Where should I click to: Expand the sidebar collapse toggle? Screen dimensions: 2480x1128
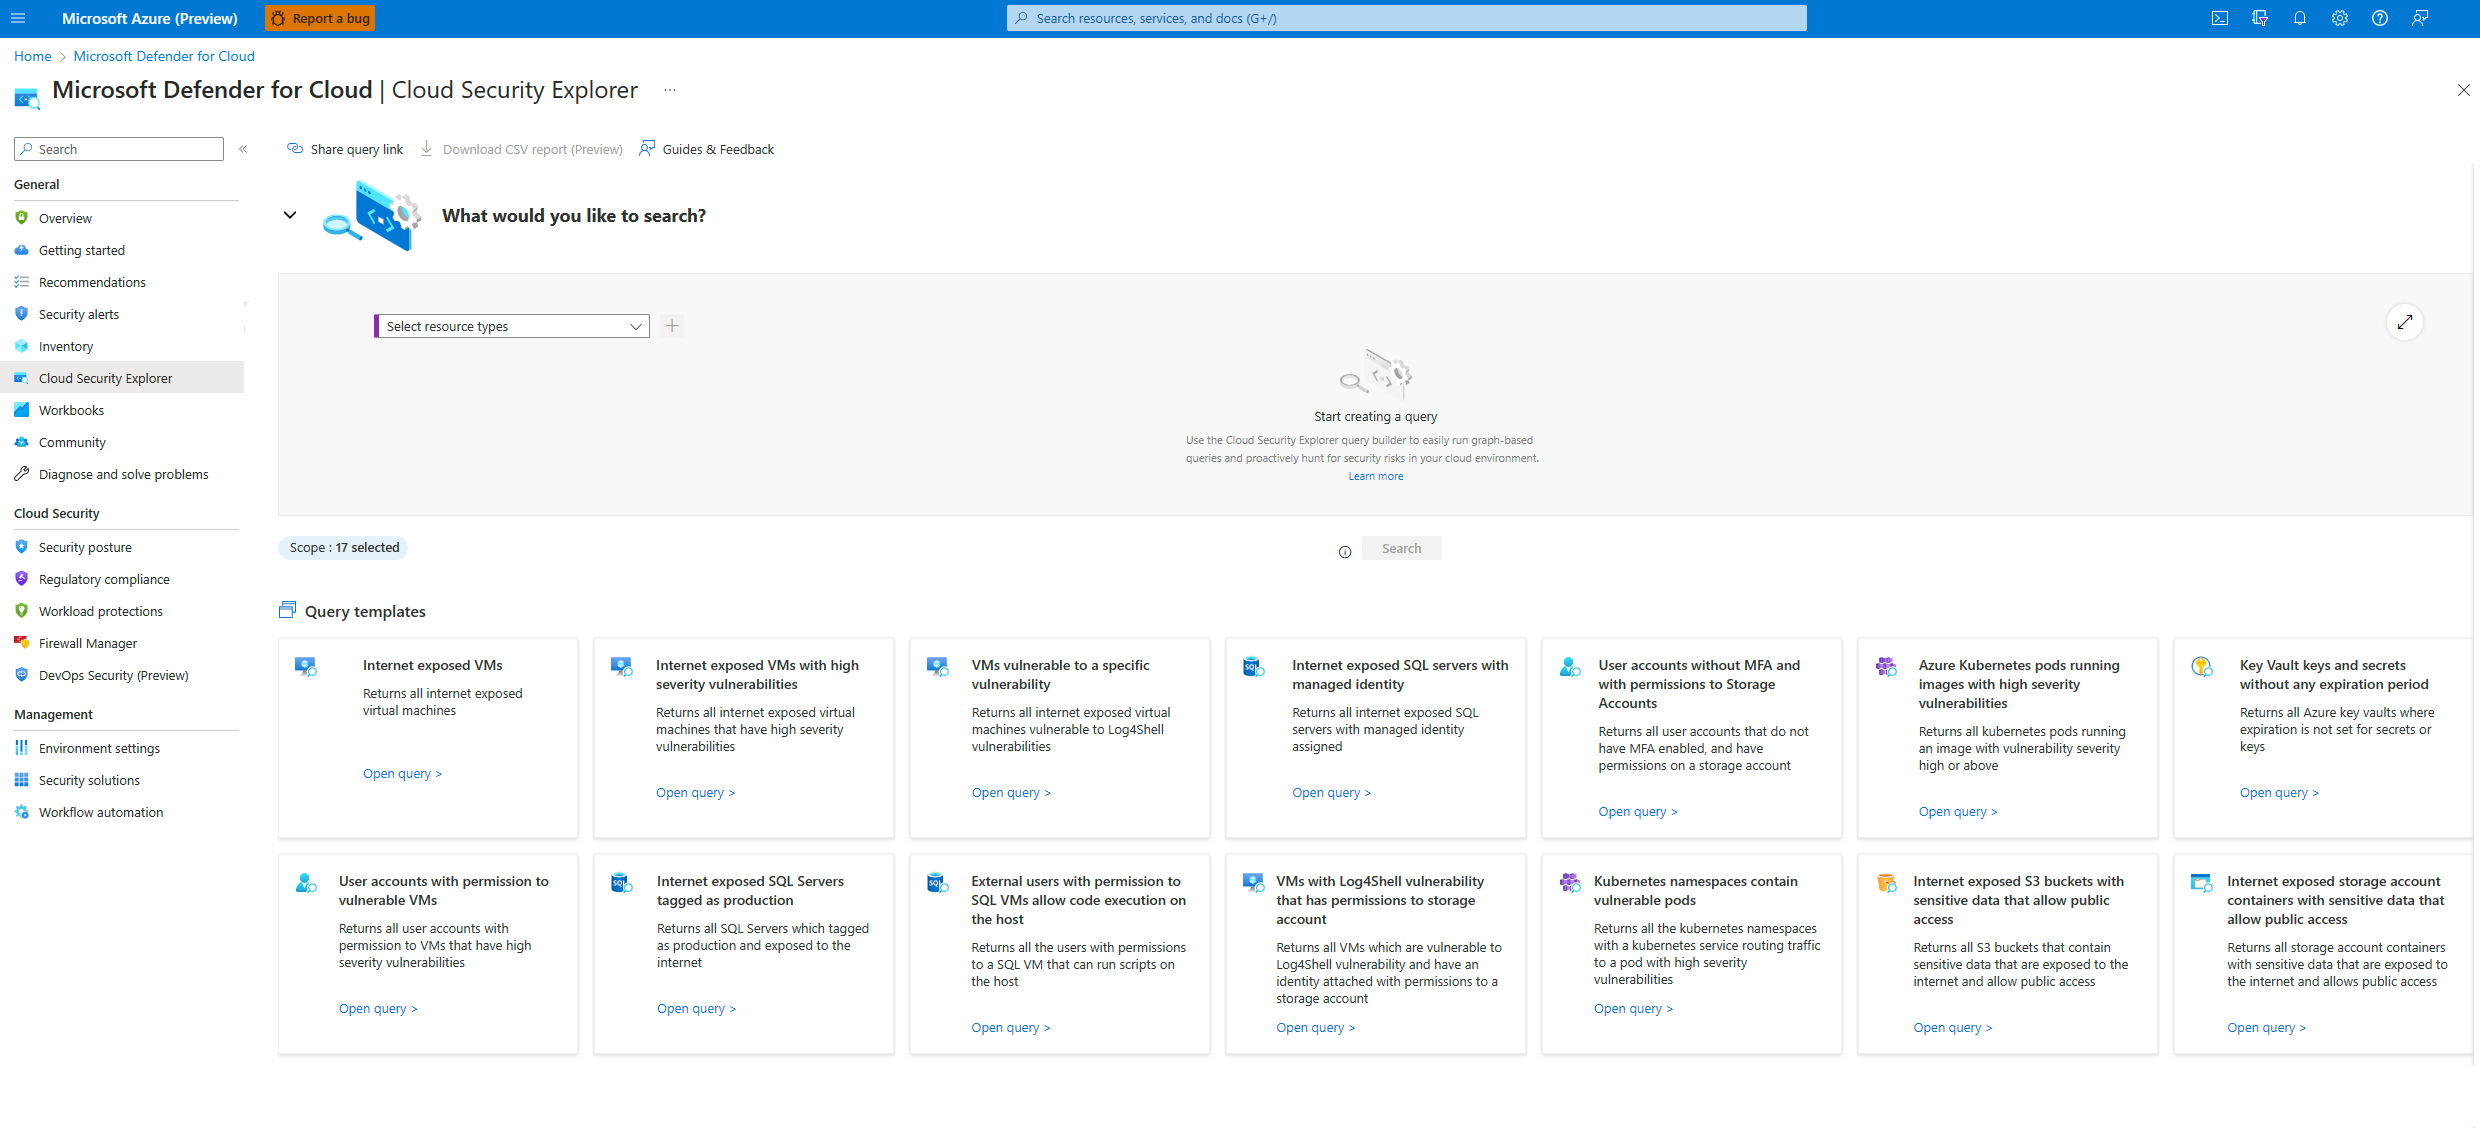tap(245, 149)
